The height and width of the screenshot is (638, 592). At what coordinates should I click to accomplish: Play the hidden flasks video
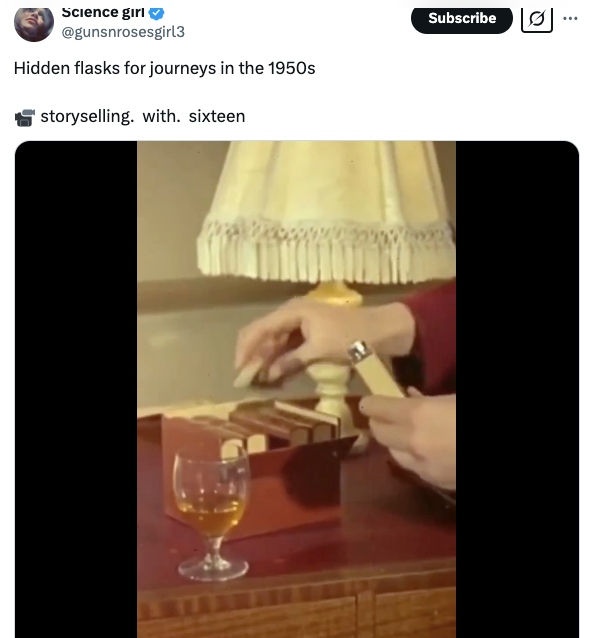tap(297, 389)
